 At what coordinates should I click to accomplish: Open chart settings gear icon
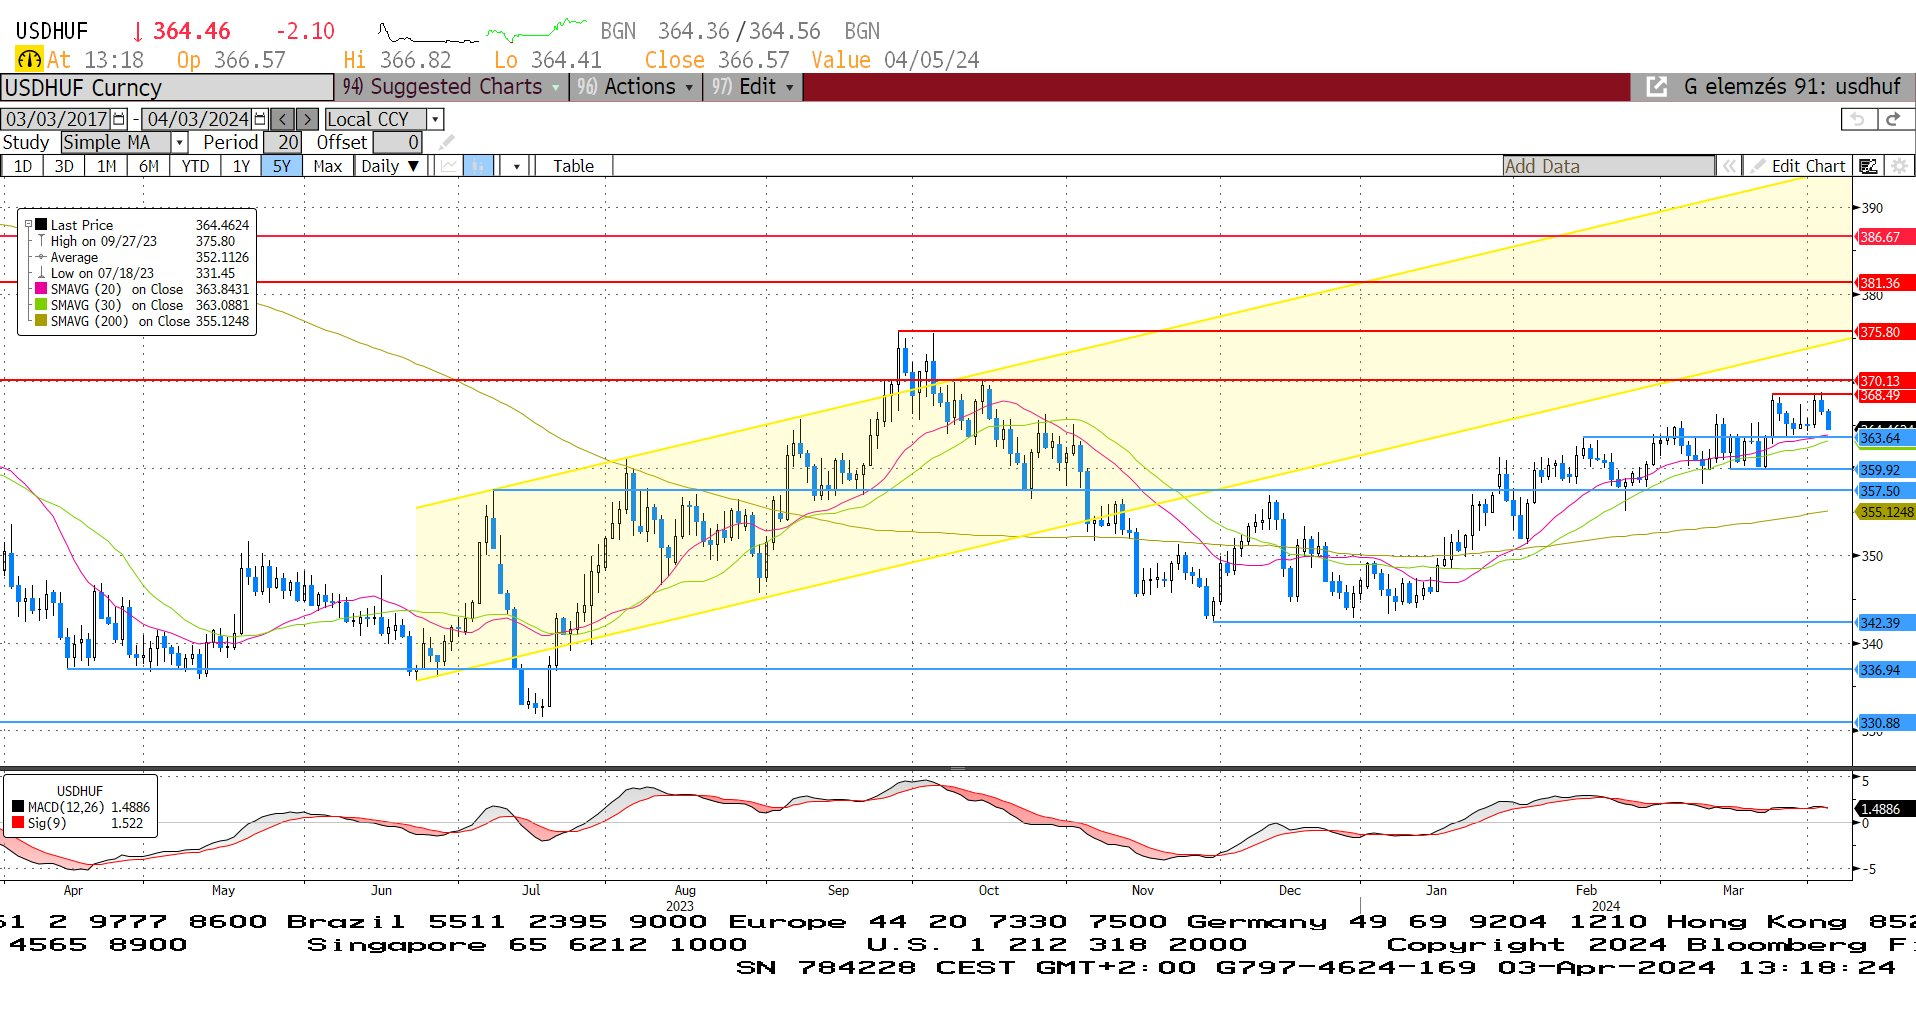1898,166
